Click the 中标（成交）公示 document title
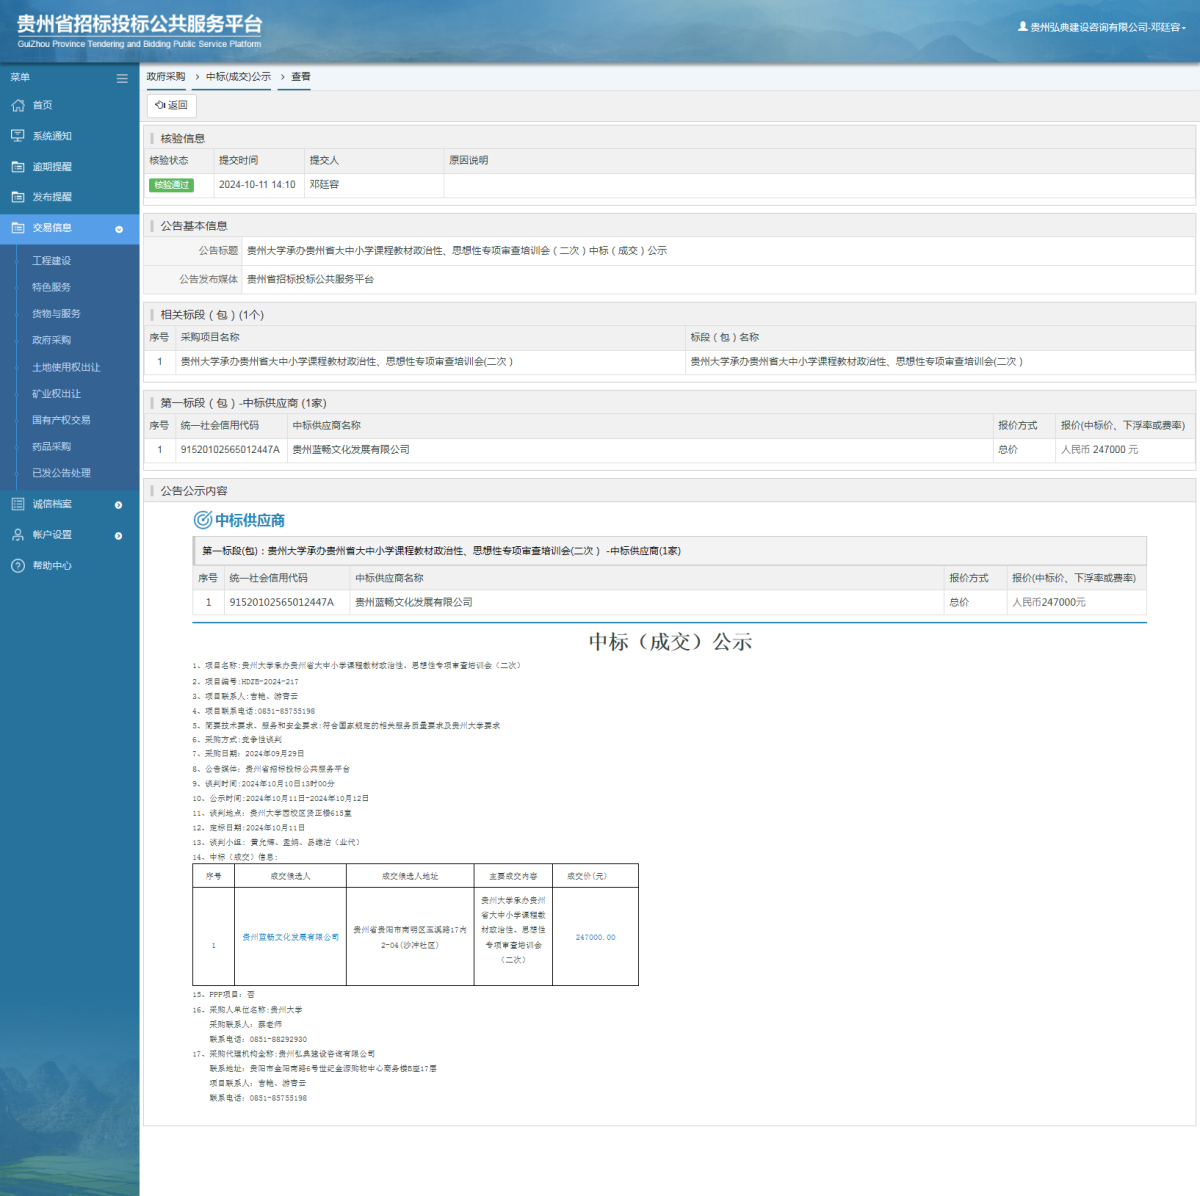Screen dimensions: 1200x1196 tap(670, 642)
